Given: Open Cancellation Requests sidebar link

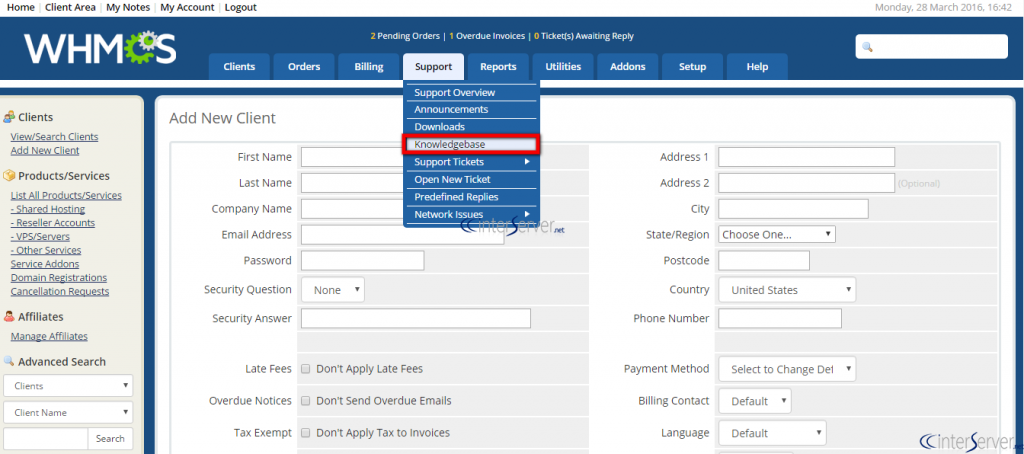Looking at the screenshot, I should [60, 291].
